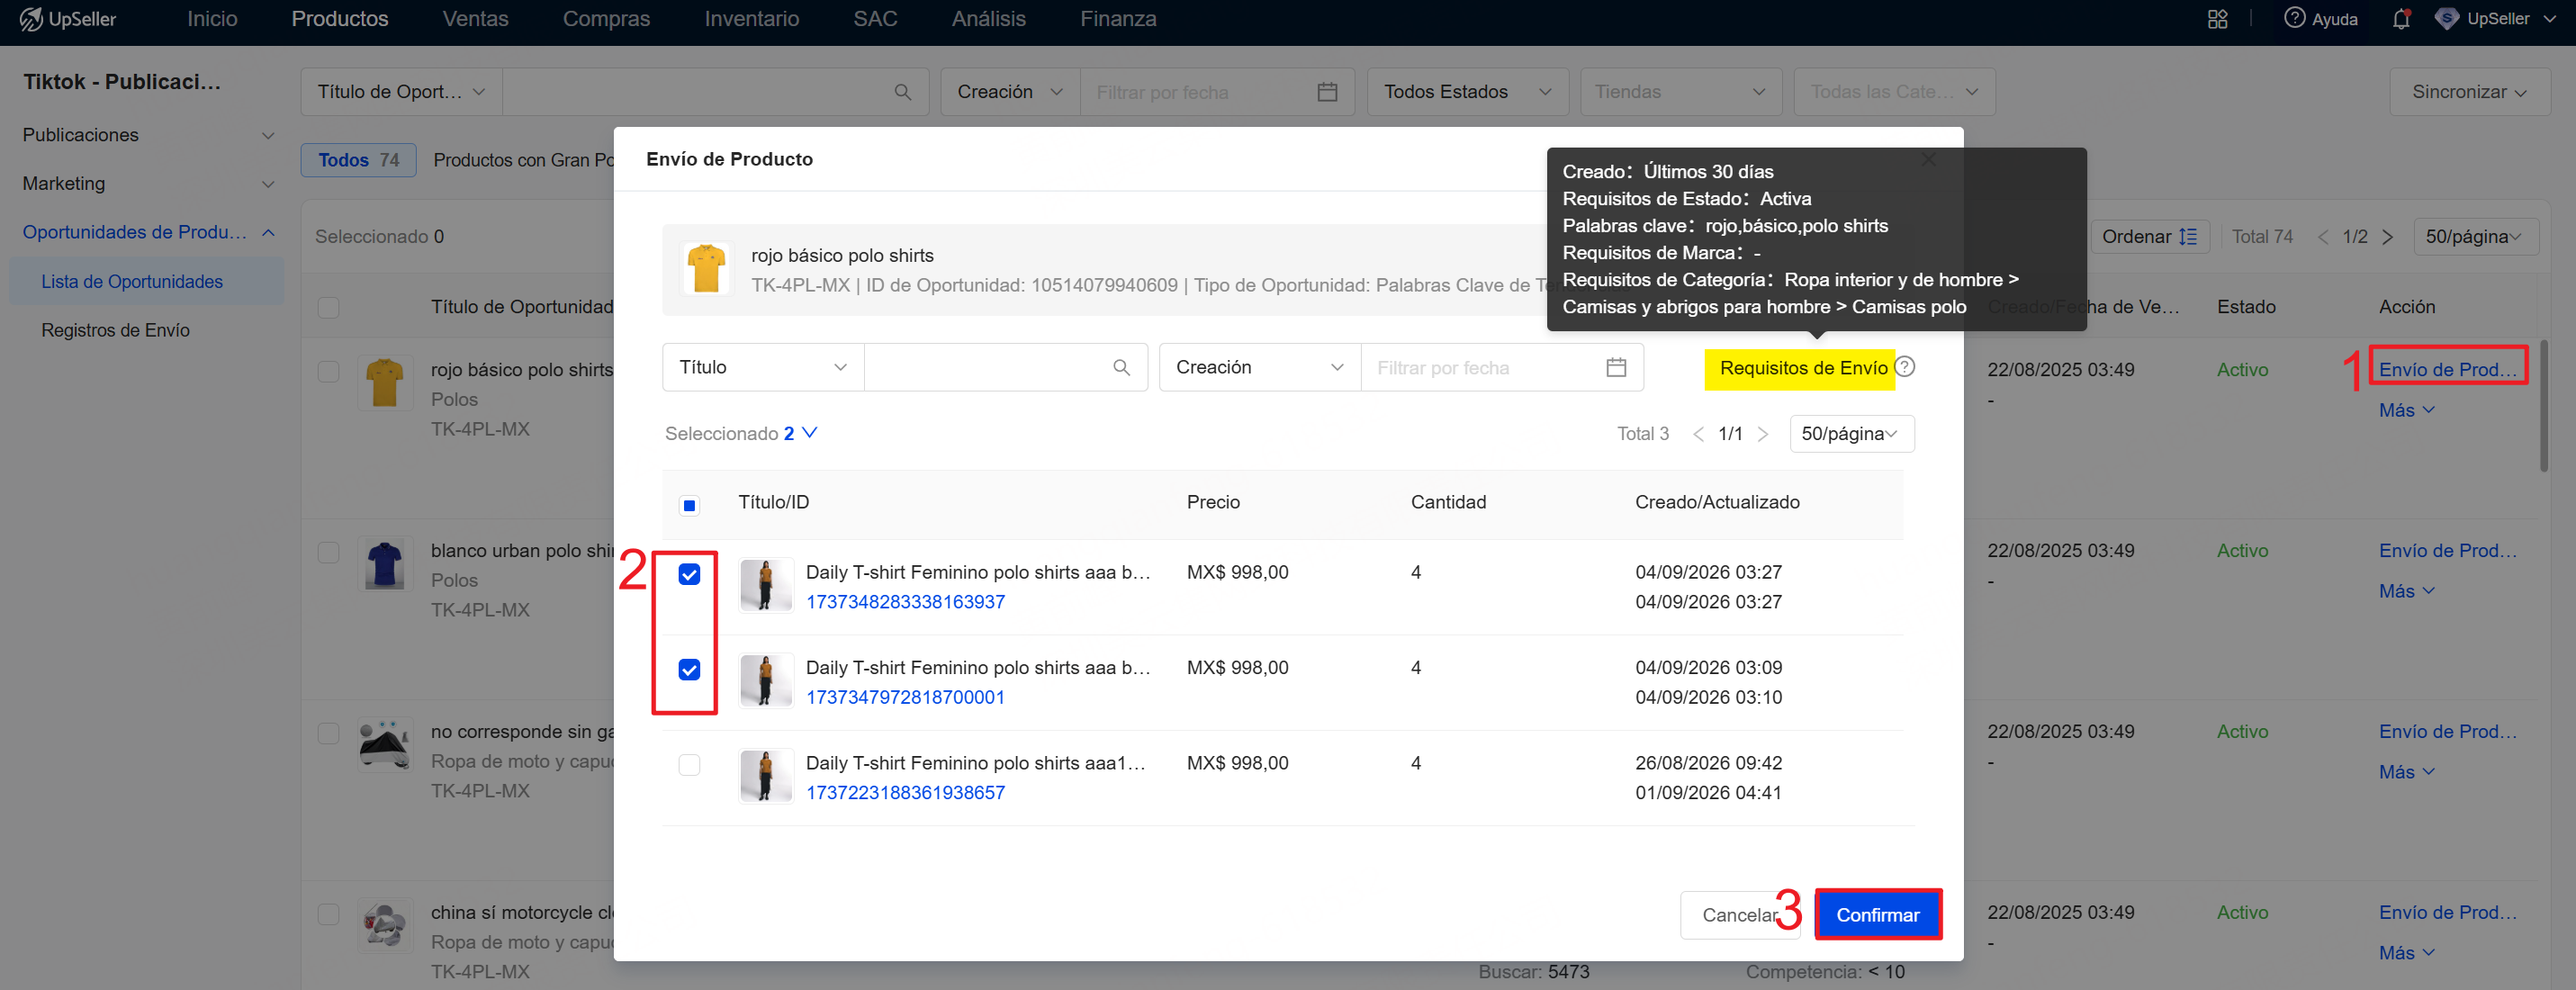Viewport: 2576px width, 990px height.
Task: Check the no corresponde row checkbox
Action: (x=328, y=733)
